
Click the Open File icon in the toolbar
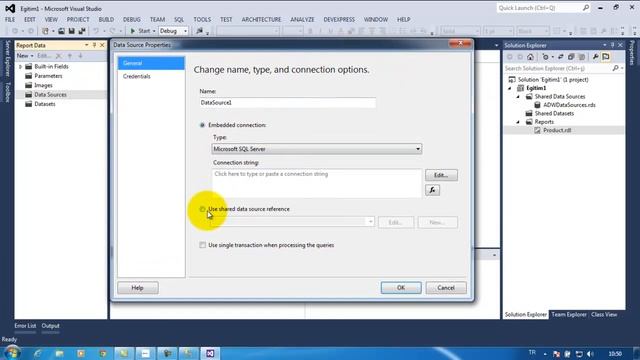click(61, 31)
